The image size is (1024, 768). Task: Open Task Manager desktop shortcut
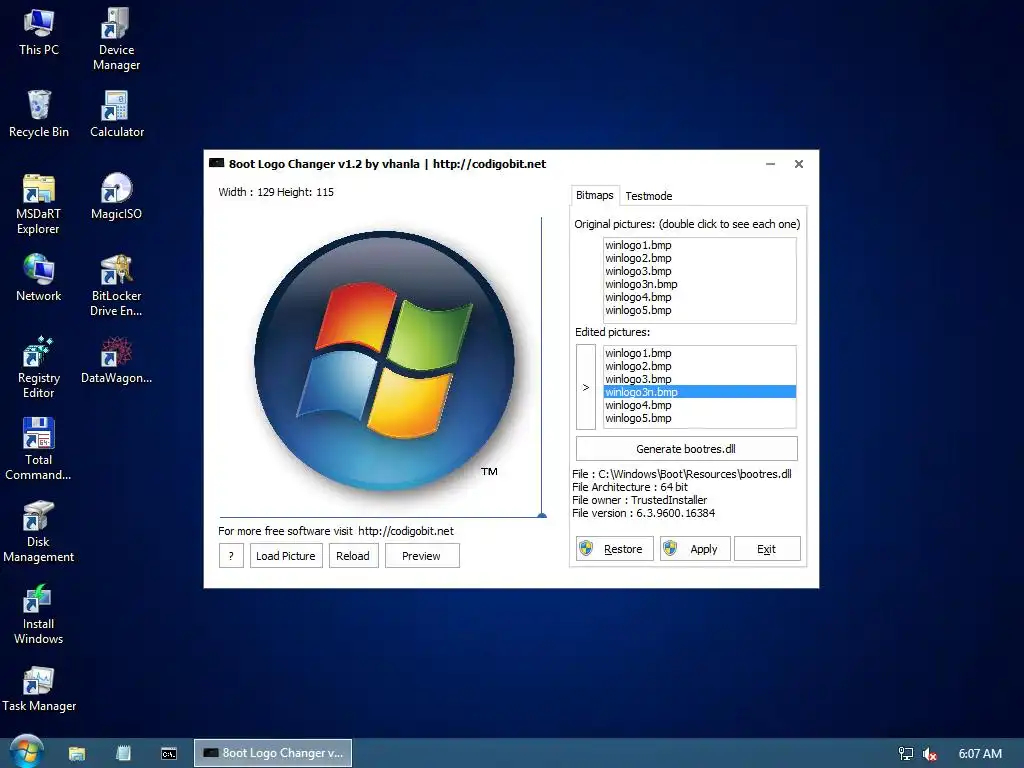(x=39, y=688)
